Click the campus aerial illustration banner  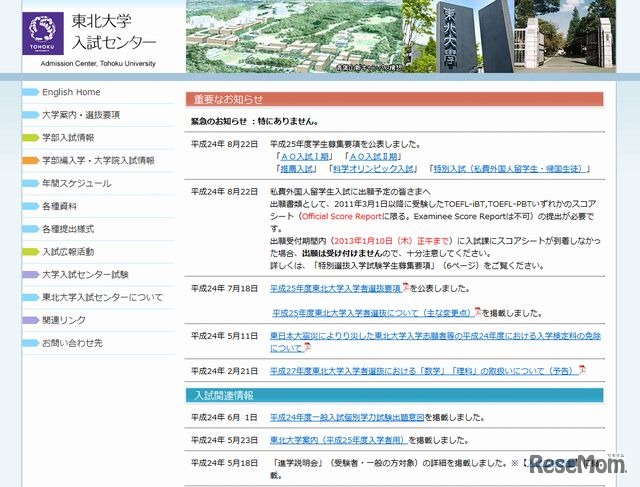click(x=294, y=36)
